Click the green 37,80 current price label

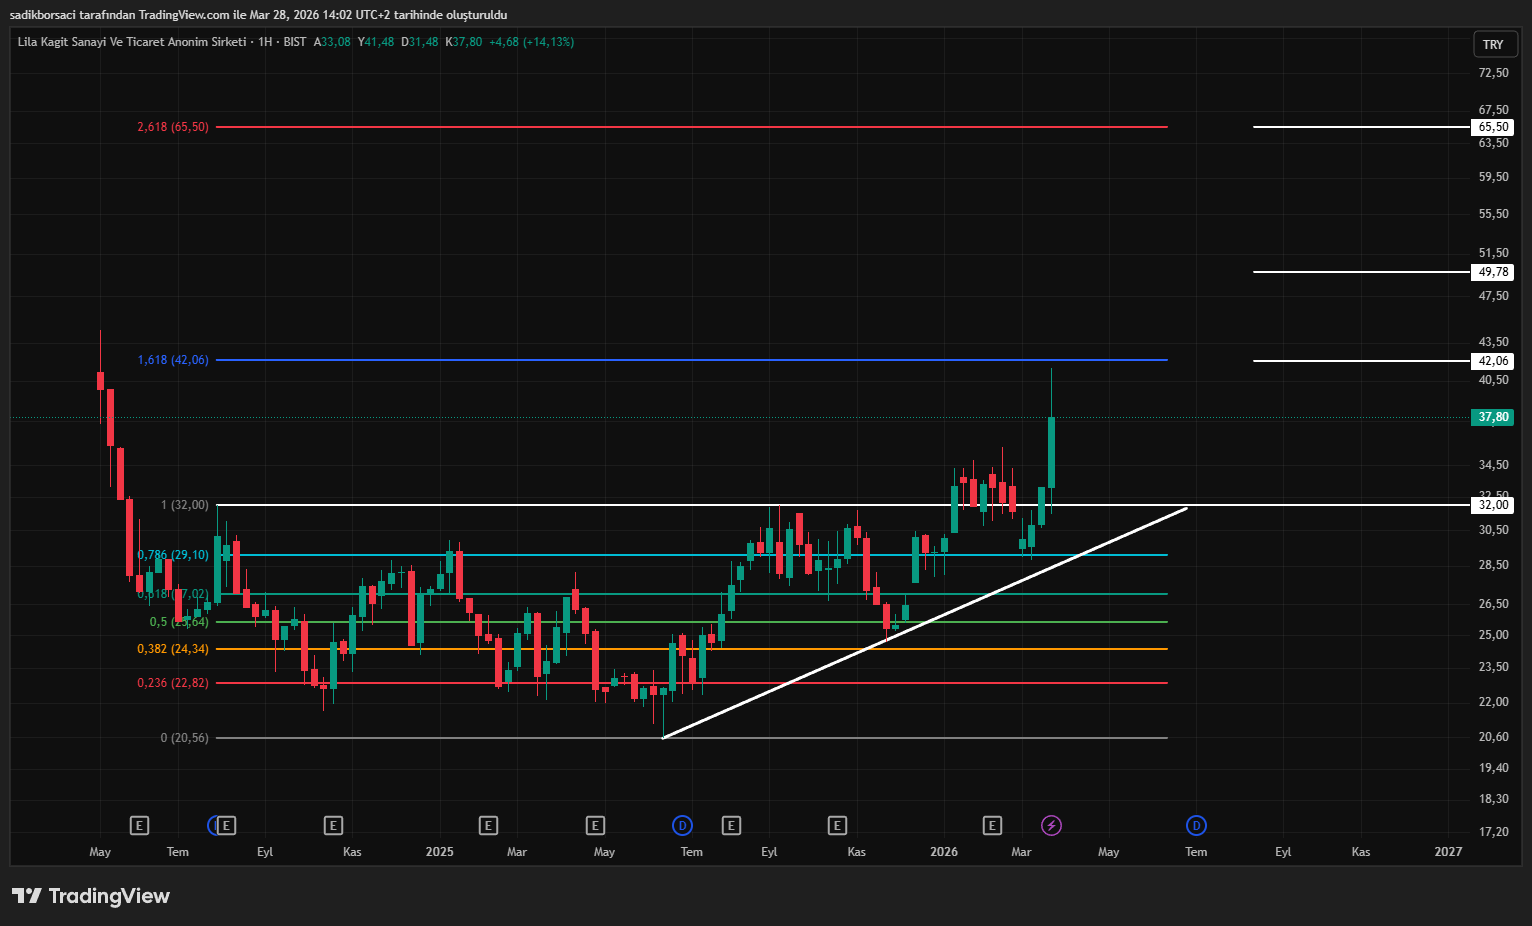point(1493,417)
